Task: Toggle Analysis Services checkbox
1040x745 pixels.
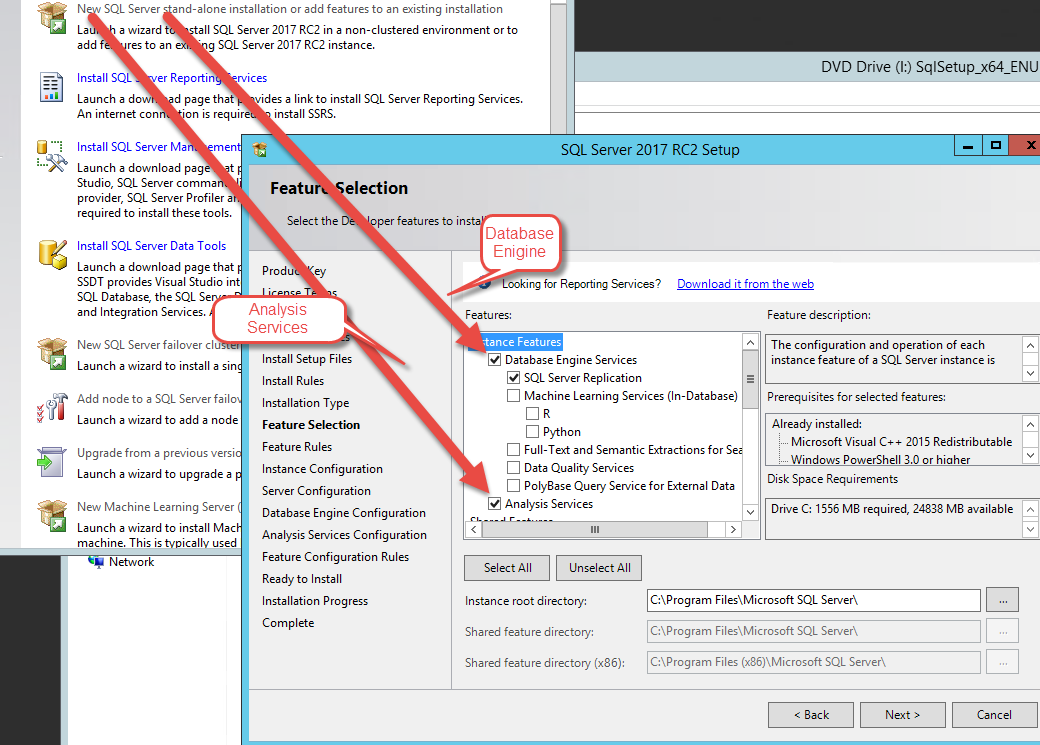Action: (495, 504)
